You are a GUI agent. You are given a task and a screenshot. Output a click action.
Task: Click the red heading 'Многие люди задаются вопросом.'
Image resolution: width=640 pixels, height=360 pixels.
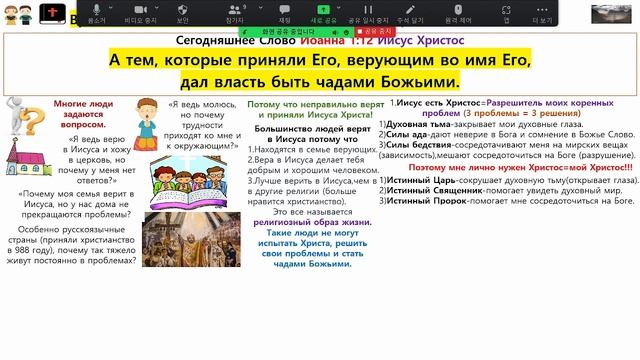pyautogui.click(x=83, y=114)
